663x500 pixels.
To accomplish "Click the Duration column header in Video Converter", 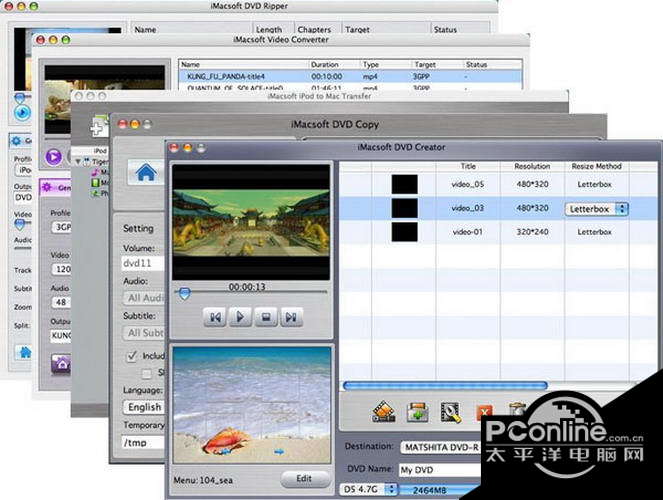I will click(324, 65).
